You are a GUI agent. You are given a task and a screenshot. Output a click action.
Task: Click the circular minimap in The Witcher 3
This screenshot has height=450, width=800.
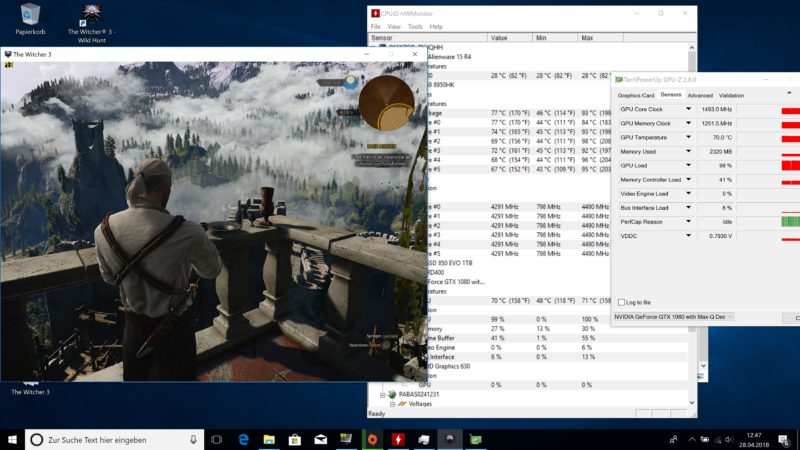(x=386, y=103)
